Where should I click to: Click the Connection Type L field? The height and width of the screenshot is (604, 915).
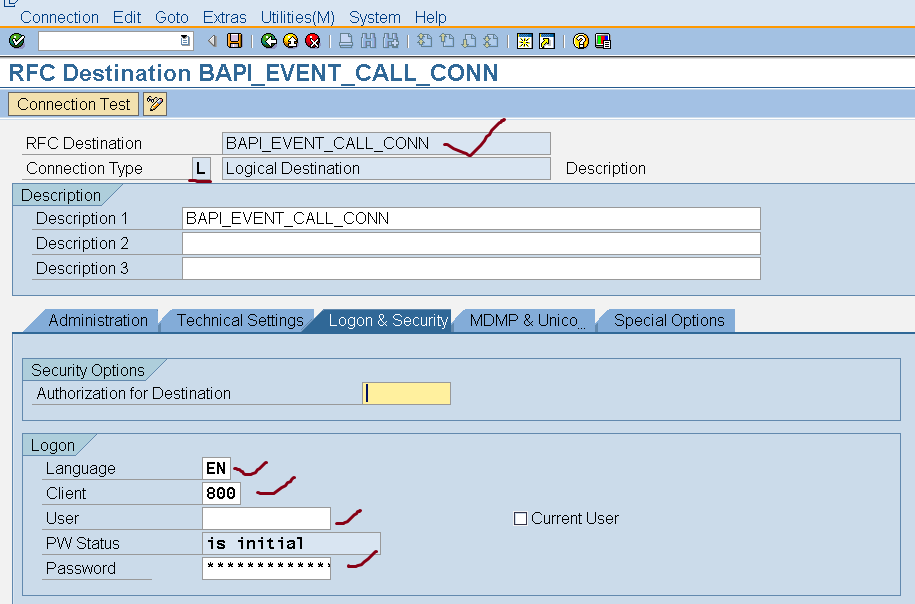[x=201, y=168]
